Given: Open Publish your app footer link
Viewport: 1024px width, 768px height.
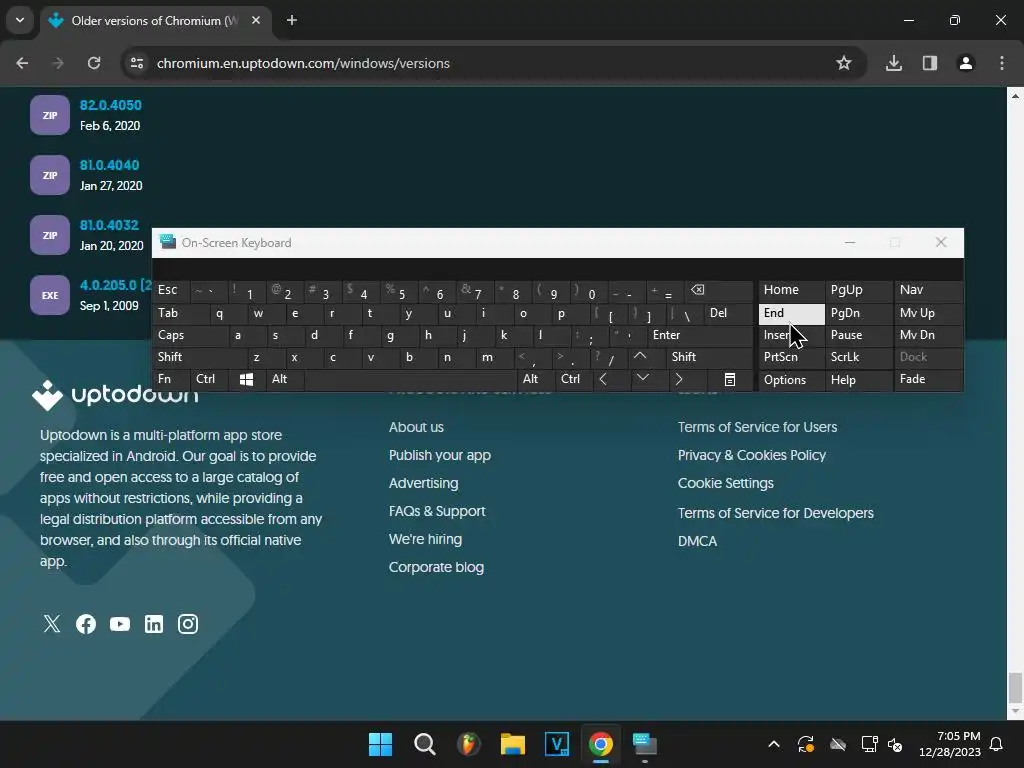Looking at the screenshot, I should [440, 455].
